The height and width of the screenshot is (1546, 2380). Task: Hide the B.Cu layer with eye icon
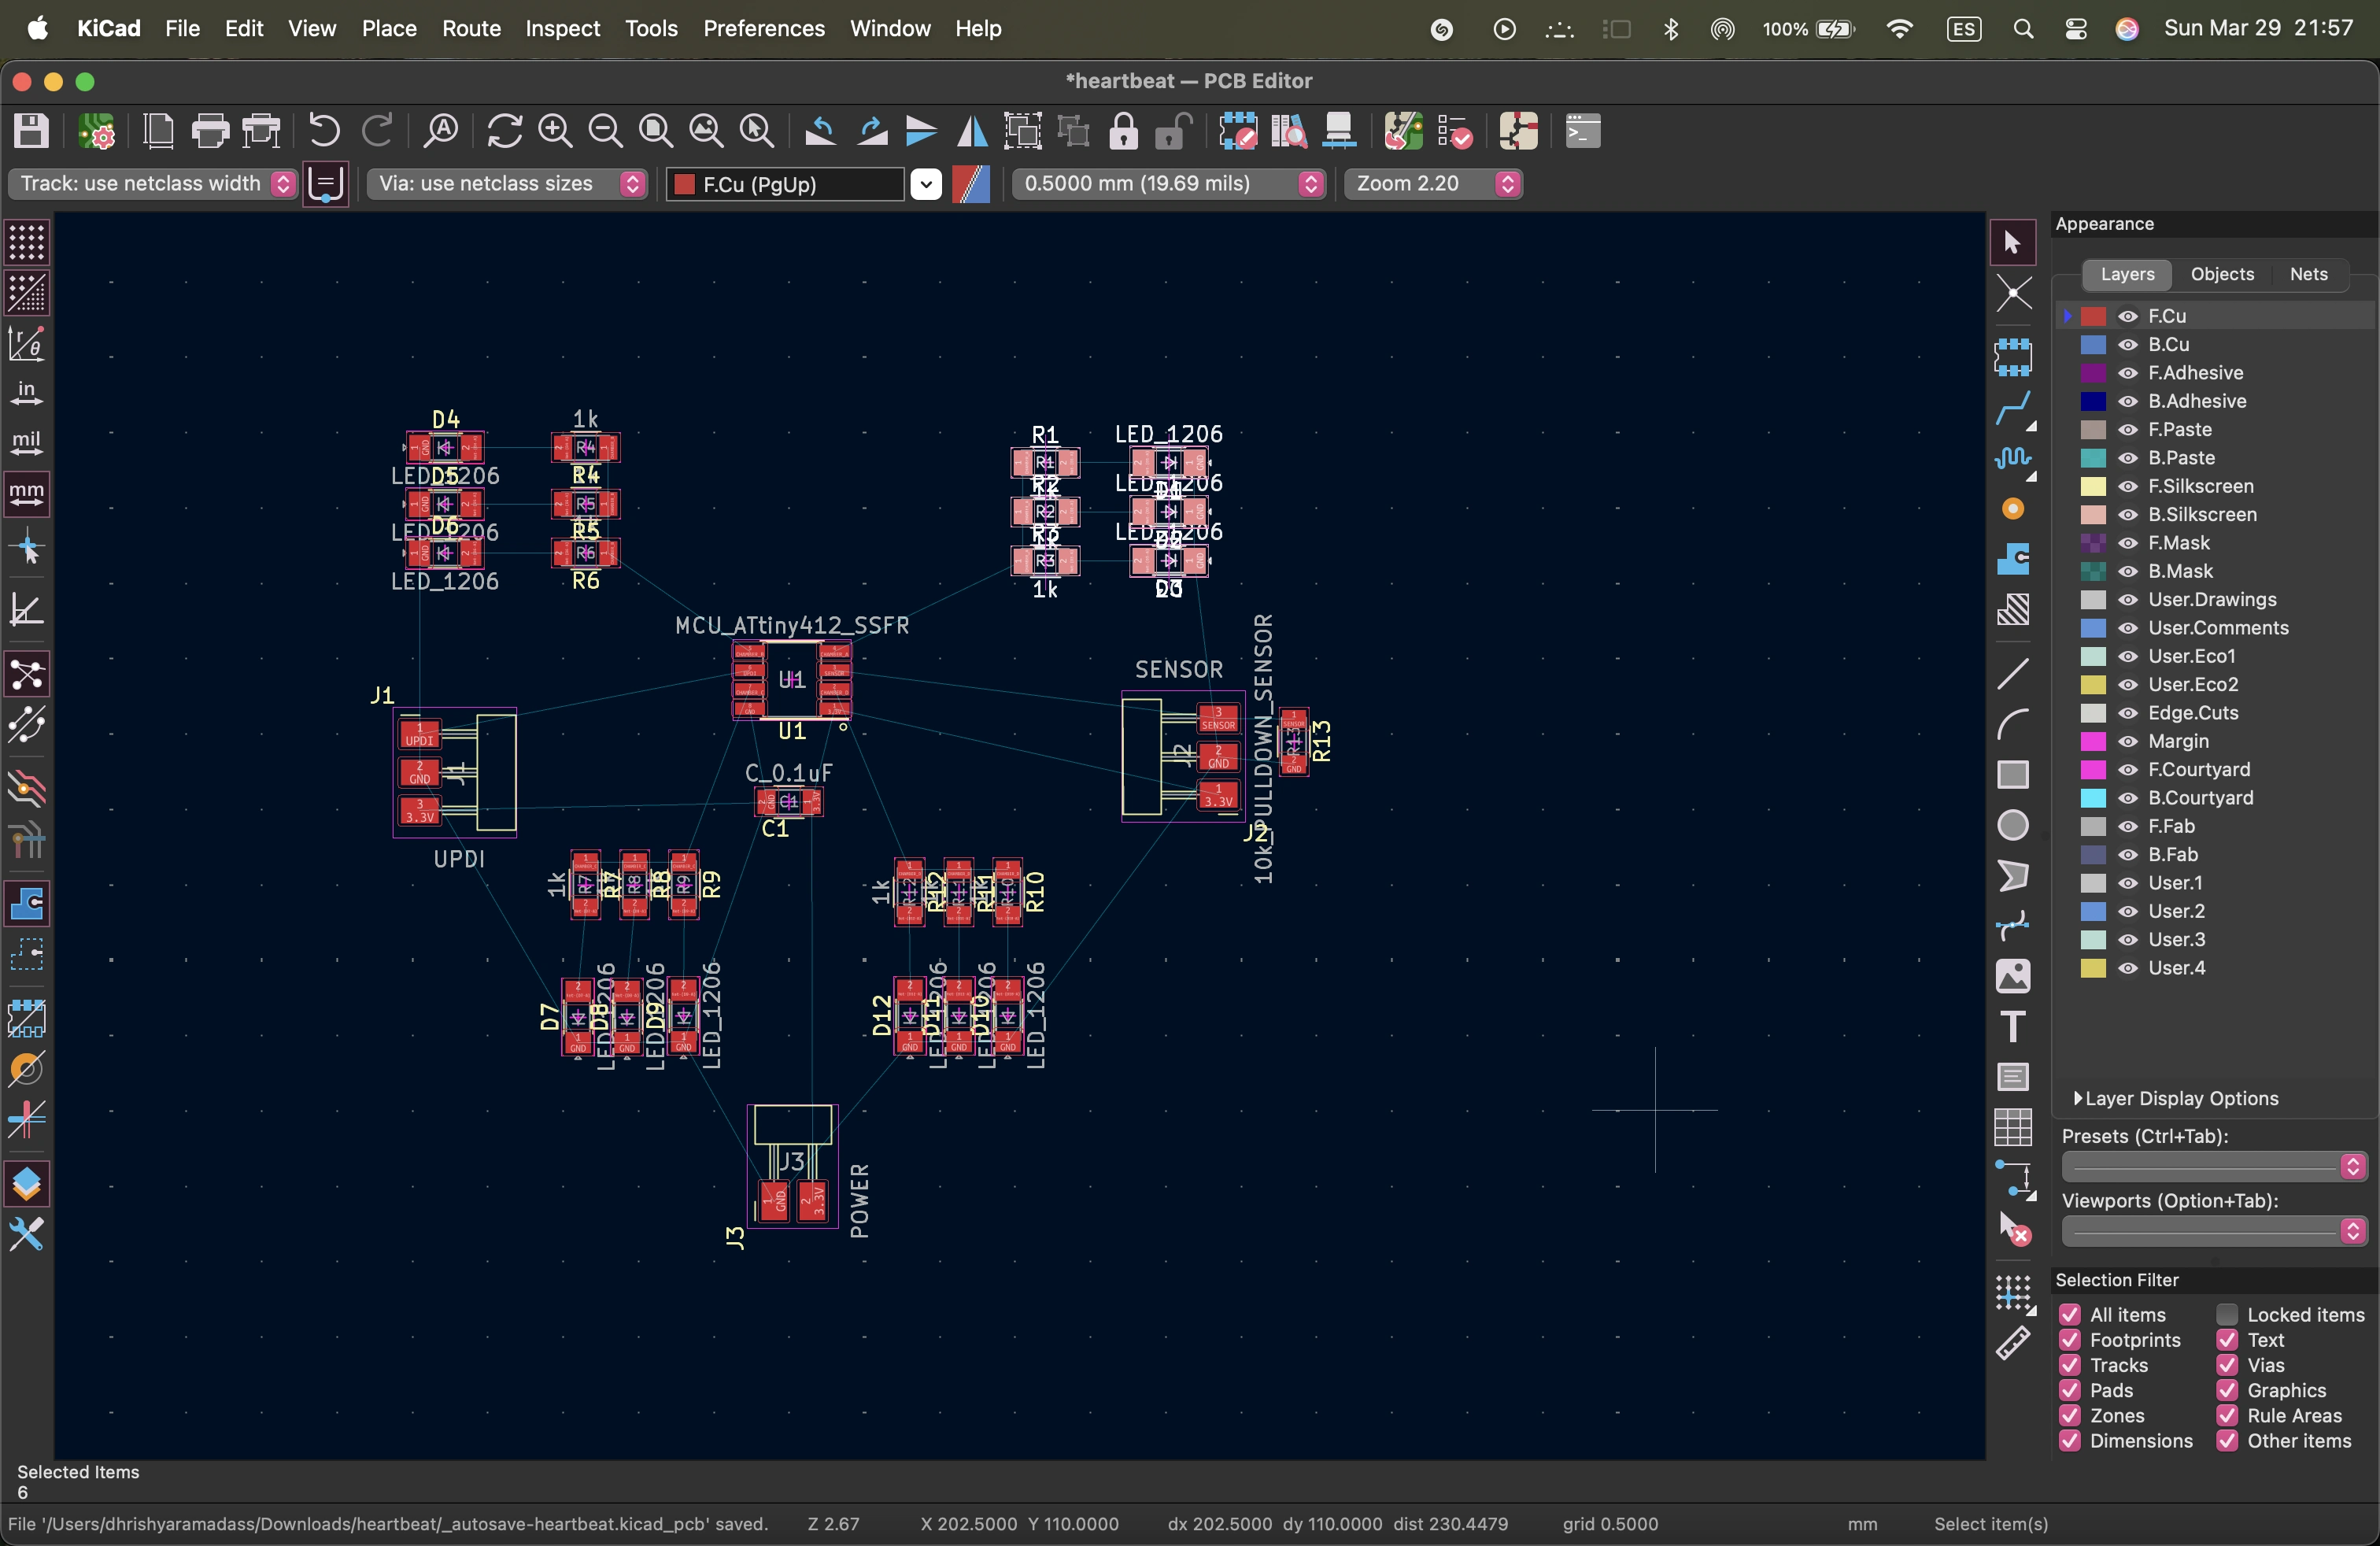(2128, 344)
